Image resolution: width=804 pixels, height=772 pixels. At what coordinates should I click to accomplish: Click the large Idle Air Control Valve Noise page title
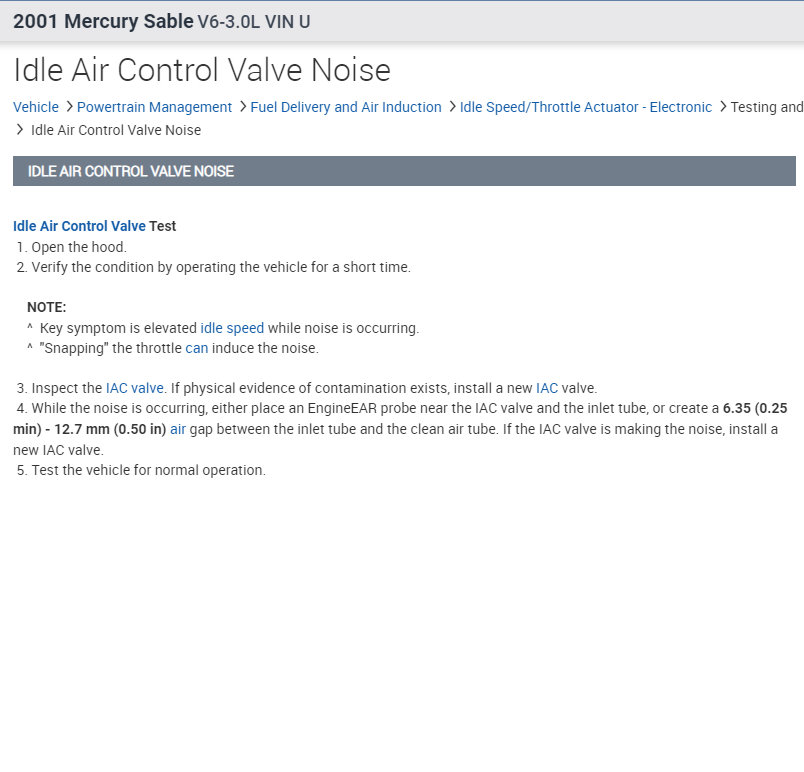pos(202,70)
